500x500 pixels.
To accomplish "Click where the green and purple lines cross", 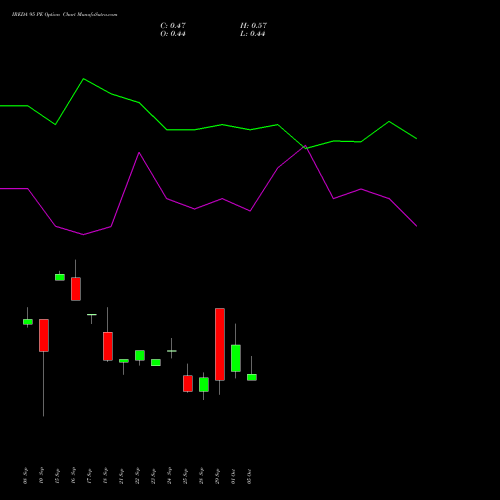I will point(305,147).
